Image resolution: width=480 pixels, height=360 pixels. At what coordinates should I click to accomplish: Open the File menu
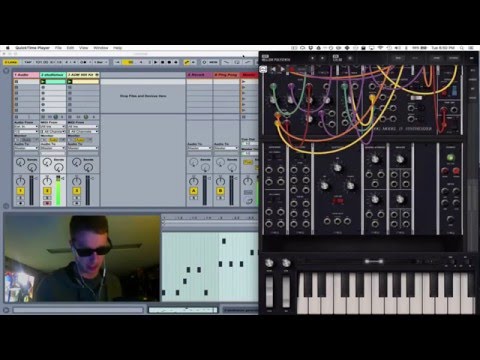click(x=58, y=48)
